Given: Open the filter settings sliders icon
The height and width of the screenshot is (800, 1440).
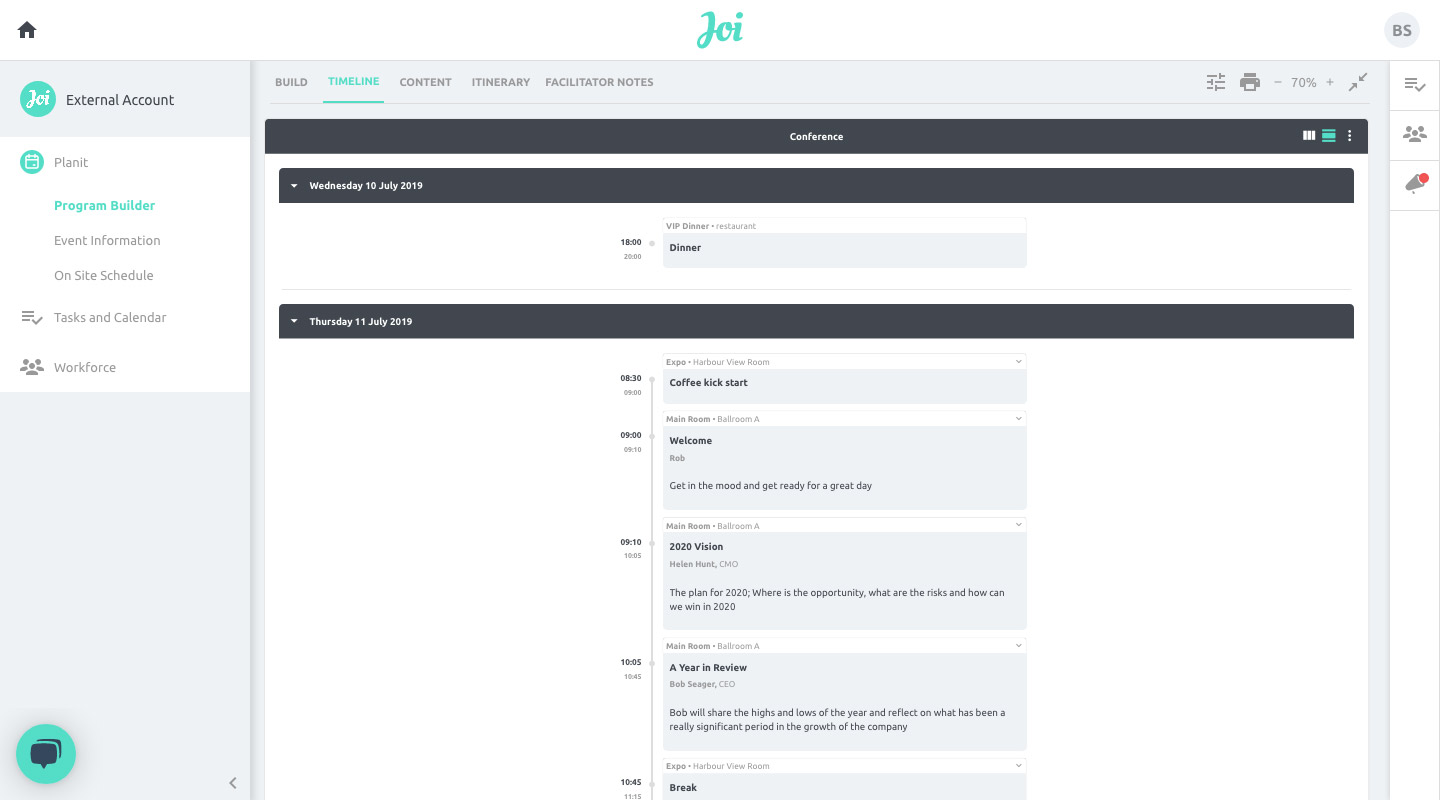Looking at the screenshot, I should click(1216, 82).
